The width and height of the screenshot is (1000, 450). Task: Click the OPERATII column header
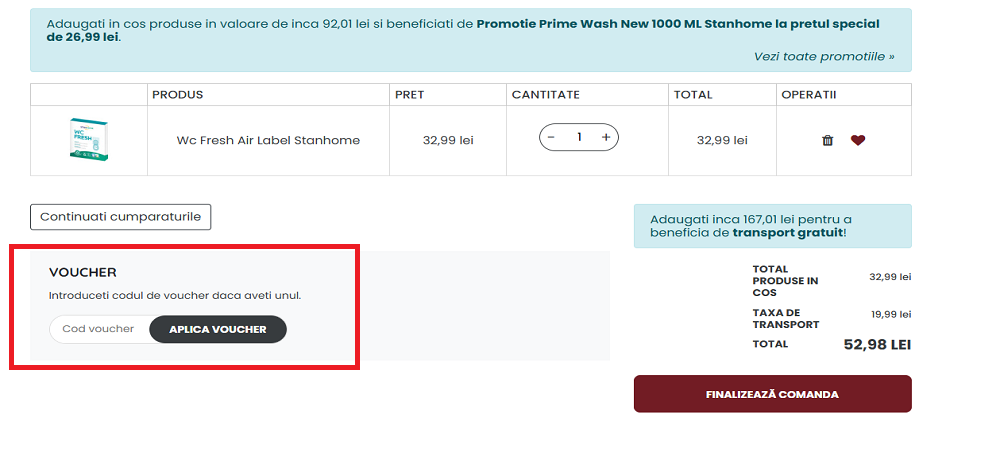(x=807, y=95)
